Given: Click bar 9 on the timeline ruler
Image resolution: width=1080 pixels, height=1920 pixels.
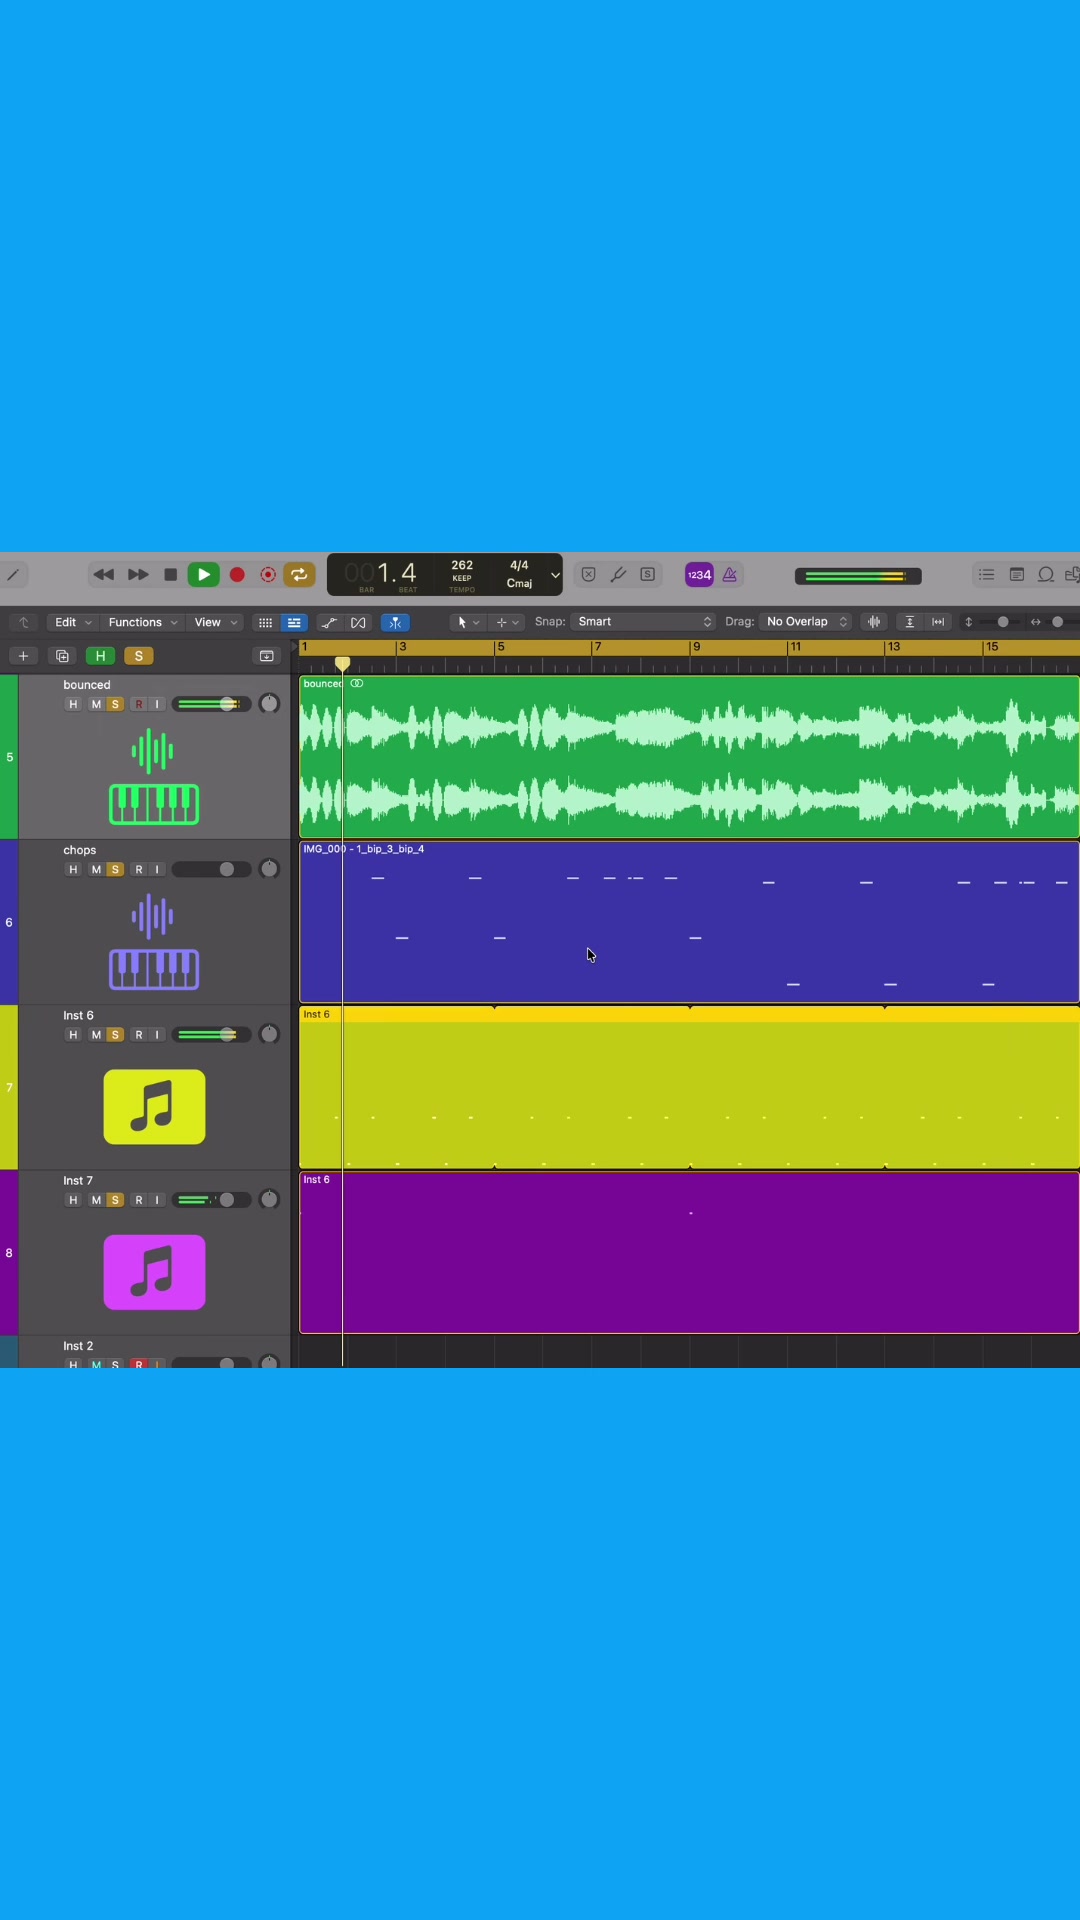Looking at the screenshot, I should click(696, 647).
